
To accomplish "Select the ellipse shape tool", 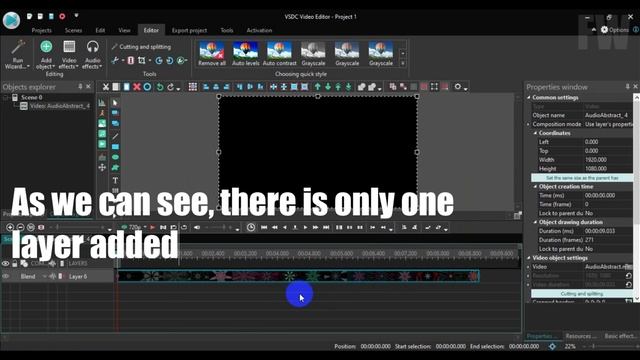I will point(115,157).
